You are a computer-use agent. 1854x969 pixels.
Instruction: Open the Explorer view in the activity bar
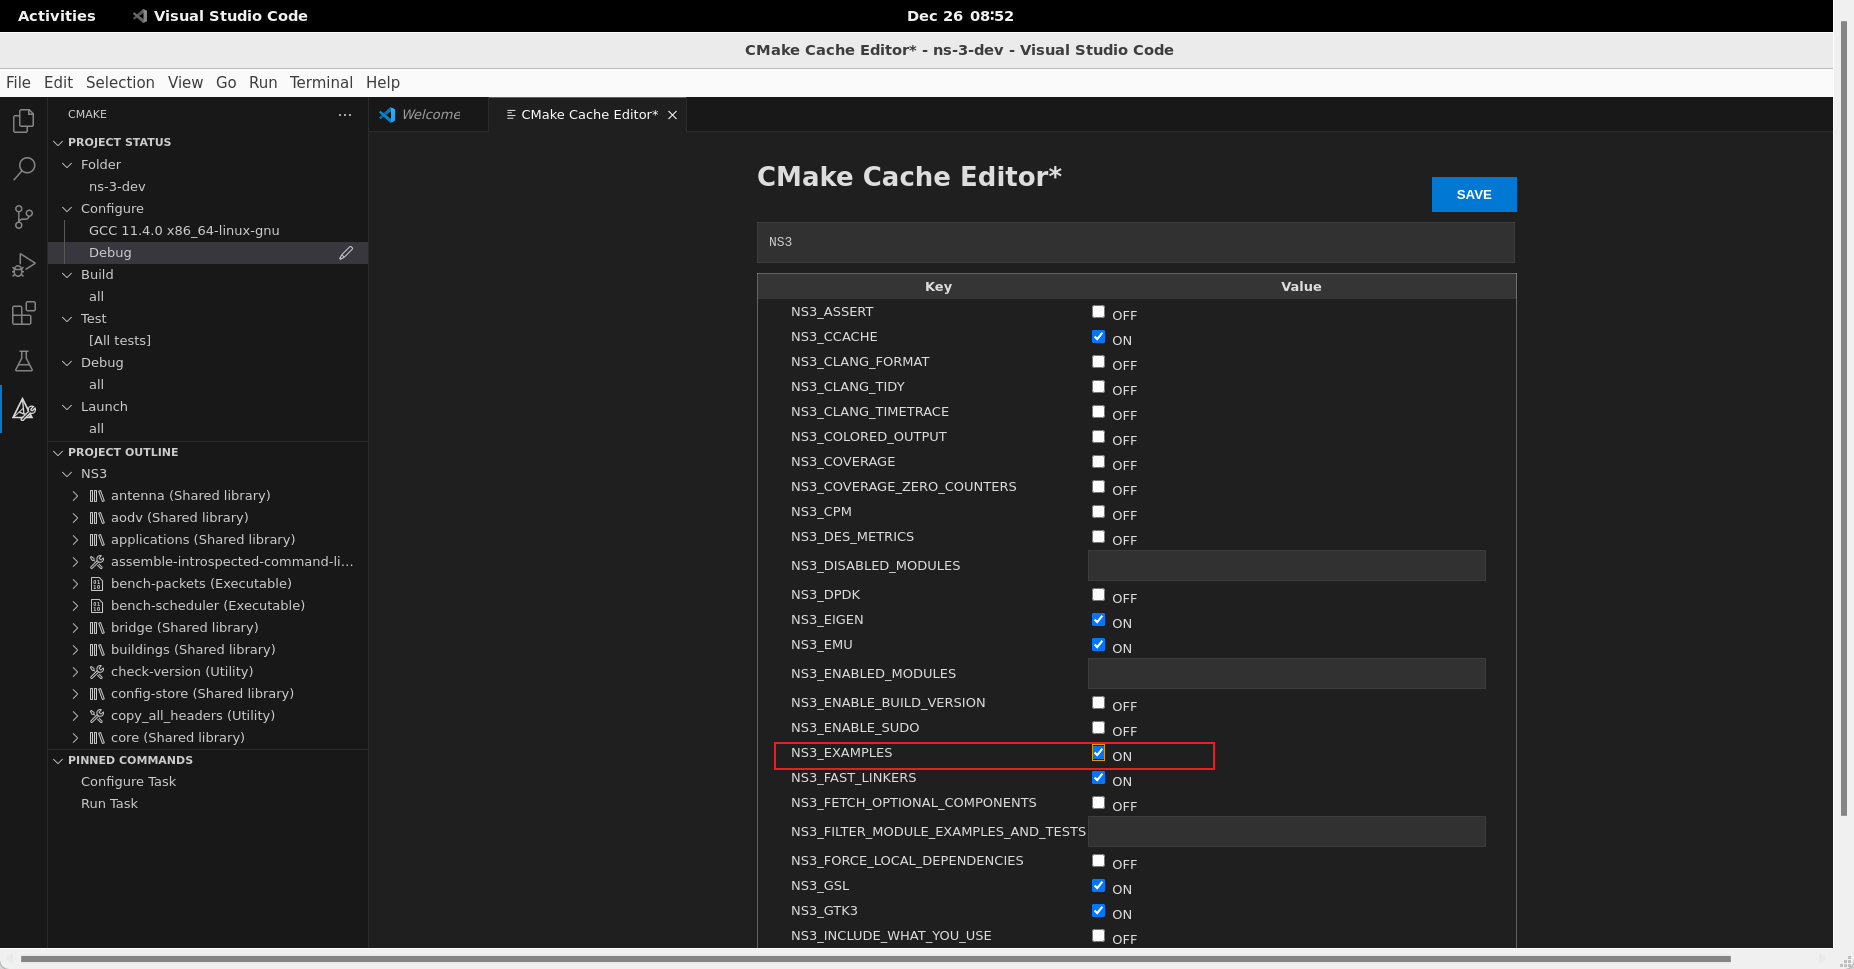24,121
